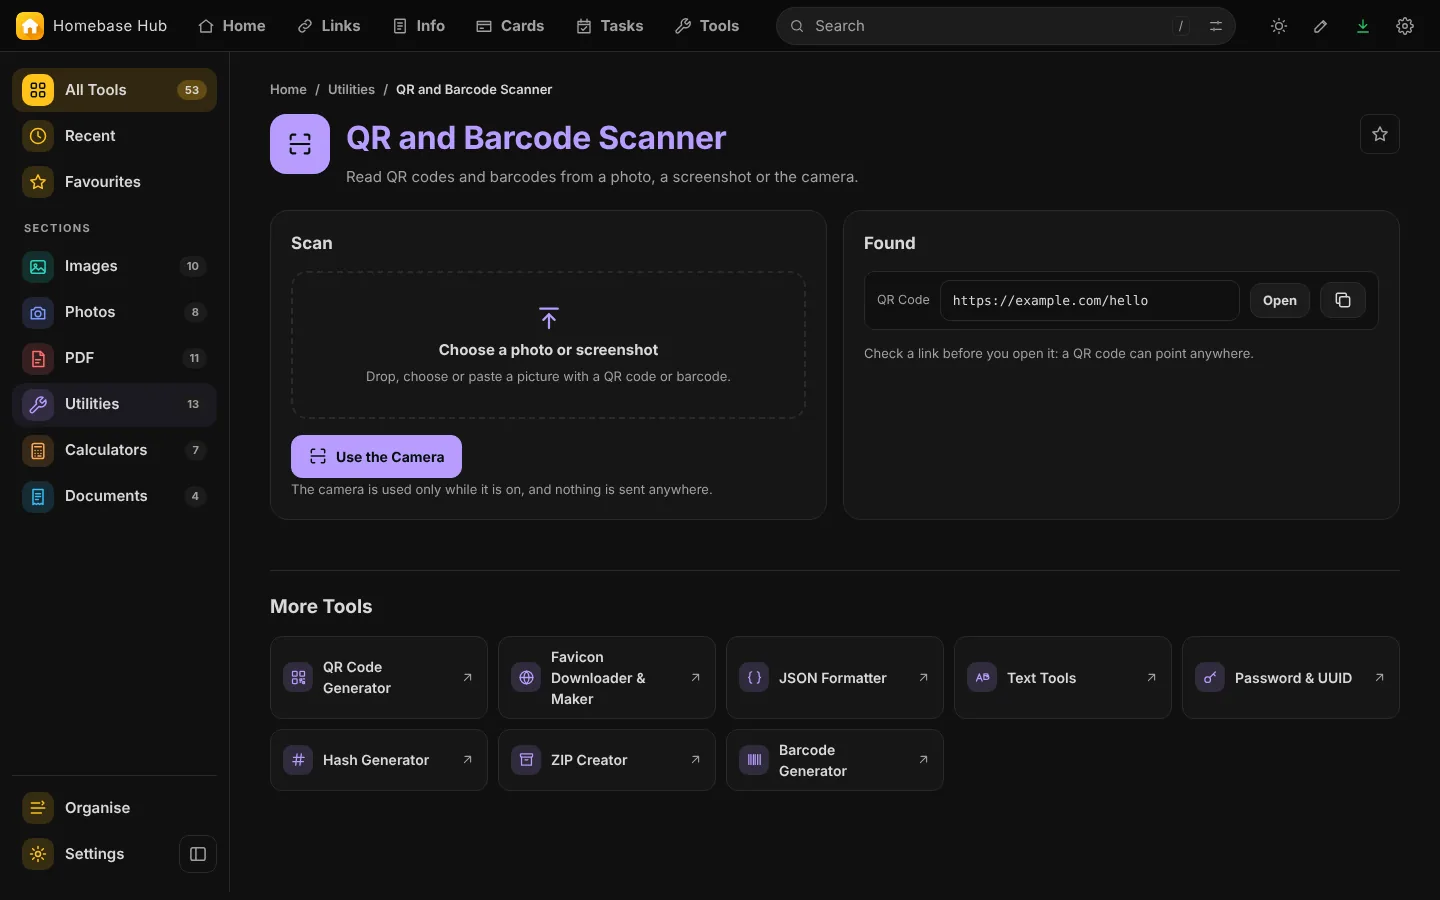Show Favourites in sidebar
This screenshot has height=900, width=1440.
(x=114, y=182)
